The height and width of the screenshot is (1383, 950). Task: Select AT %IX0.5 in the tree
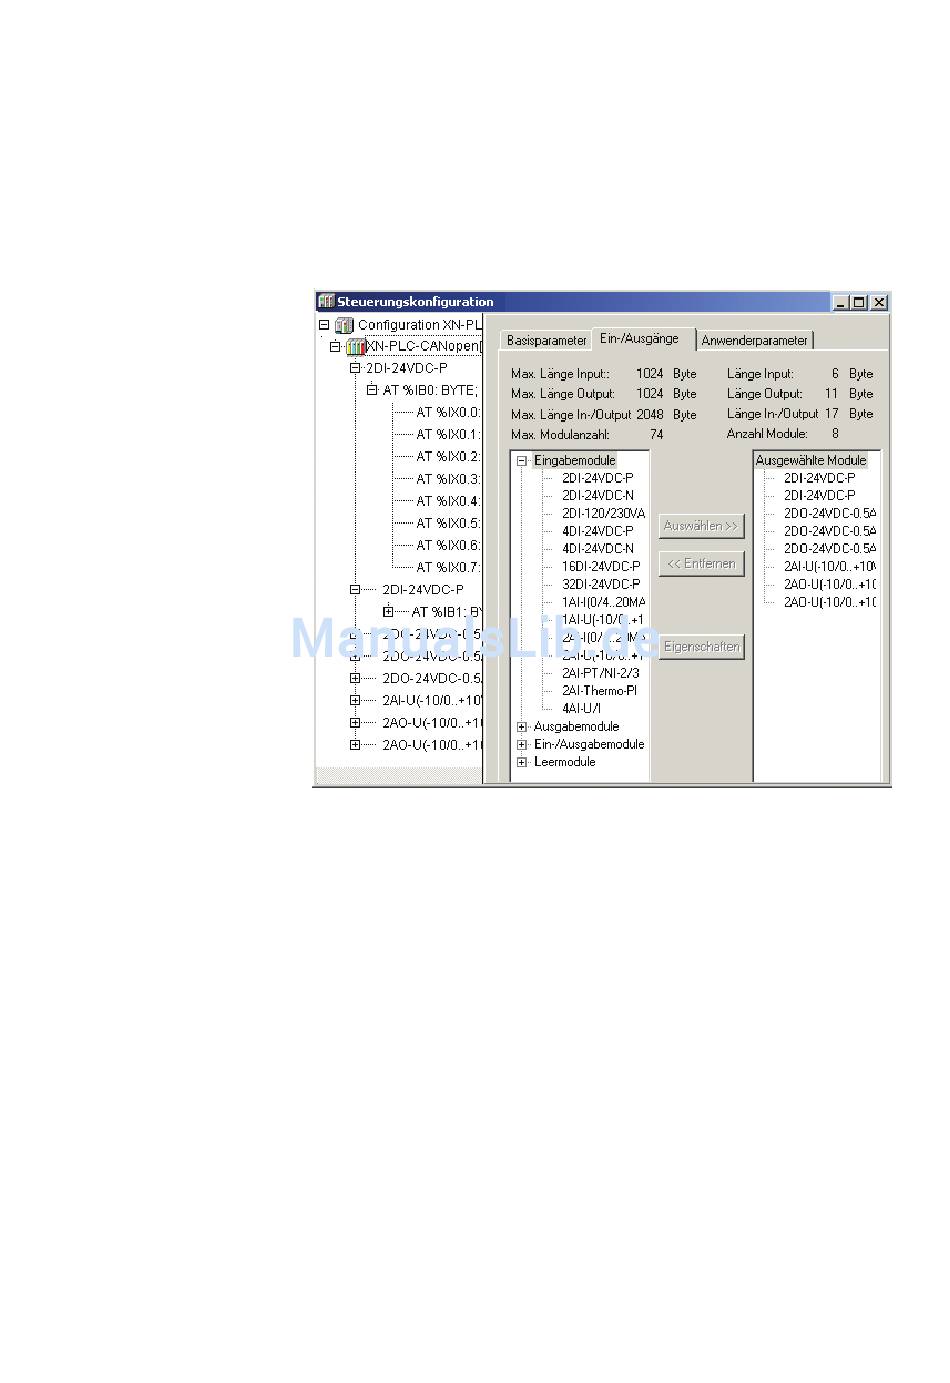(x=448, y=523)
